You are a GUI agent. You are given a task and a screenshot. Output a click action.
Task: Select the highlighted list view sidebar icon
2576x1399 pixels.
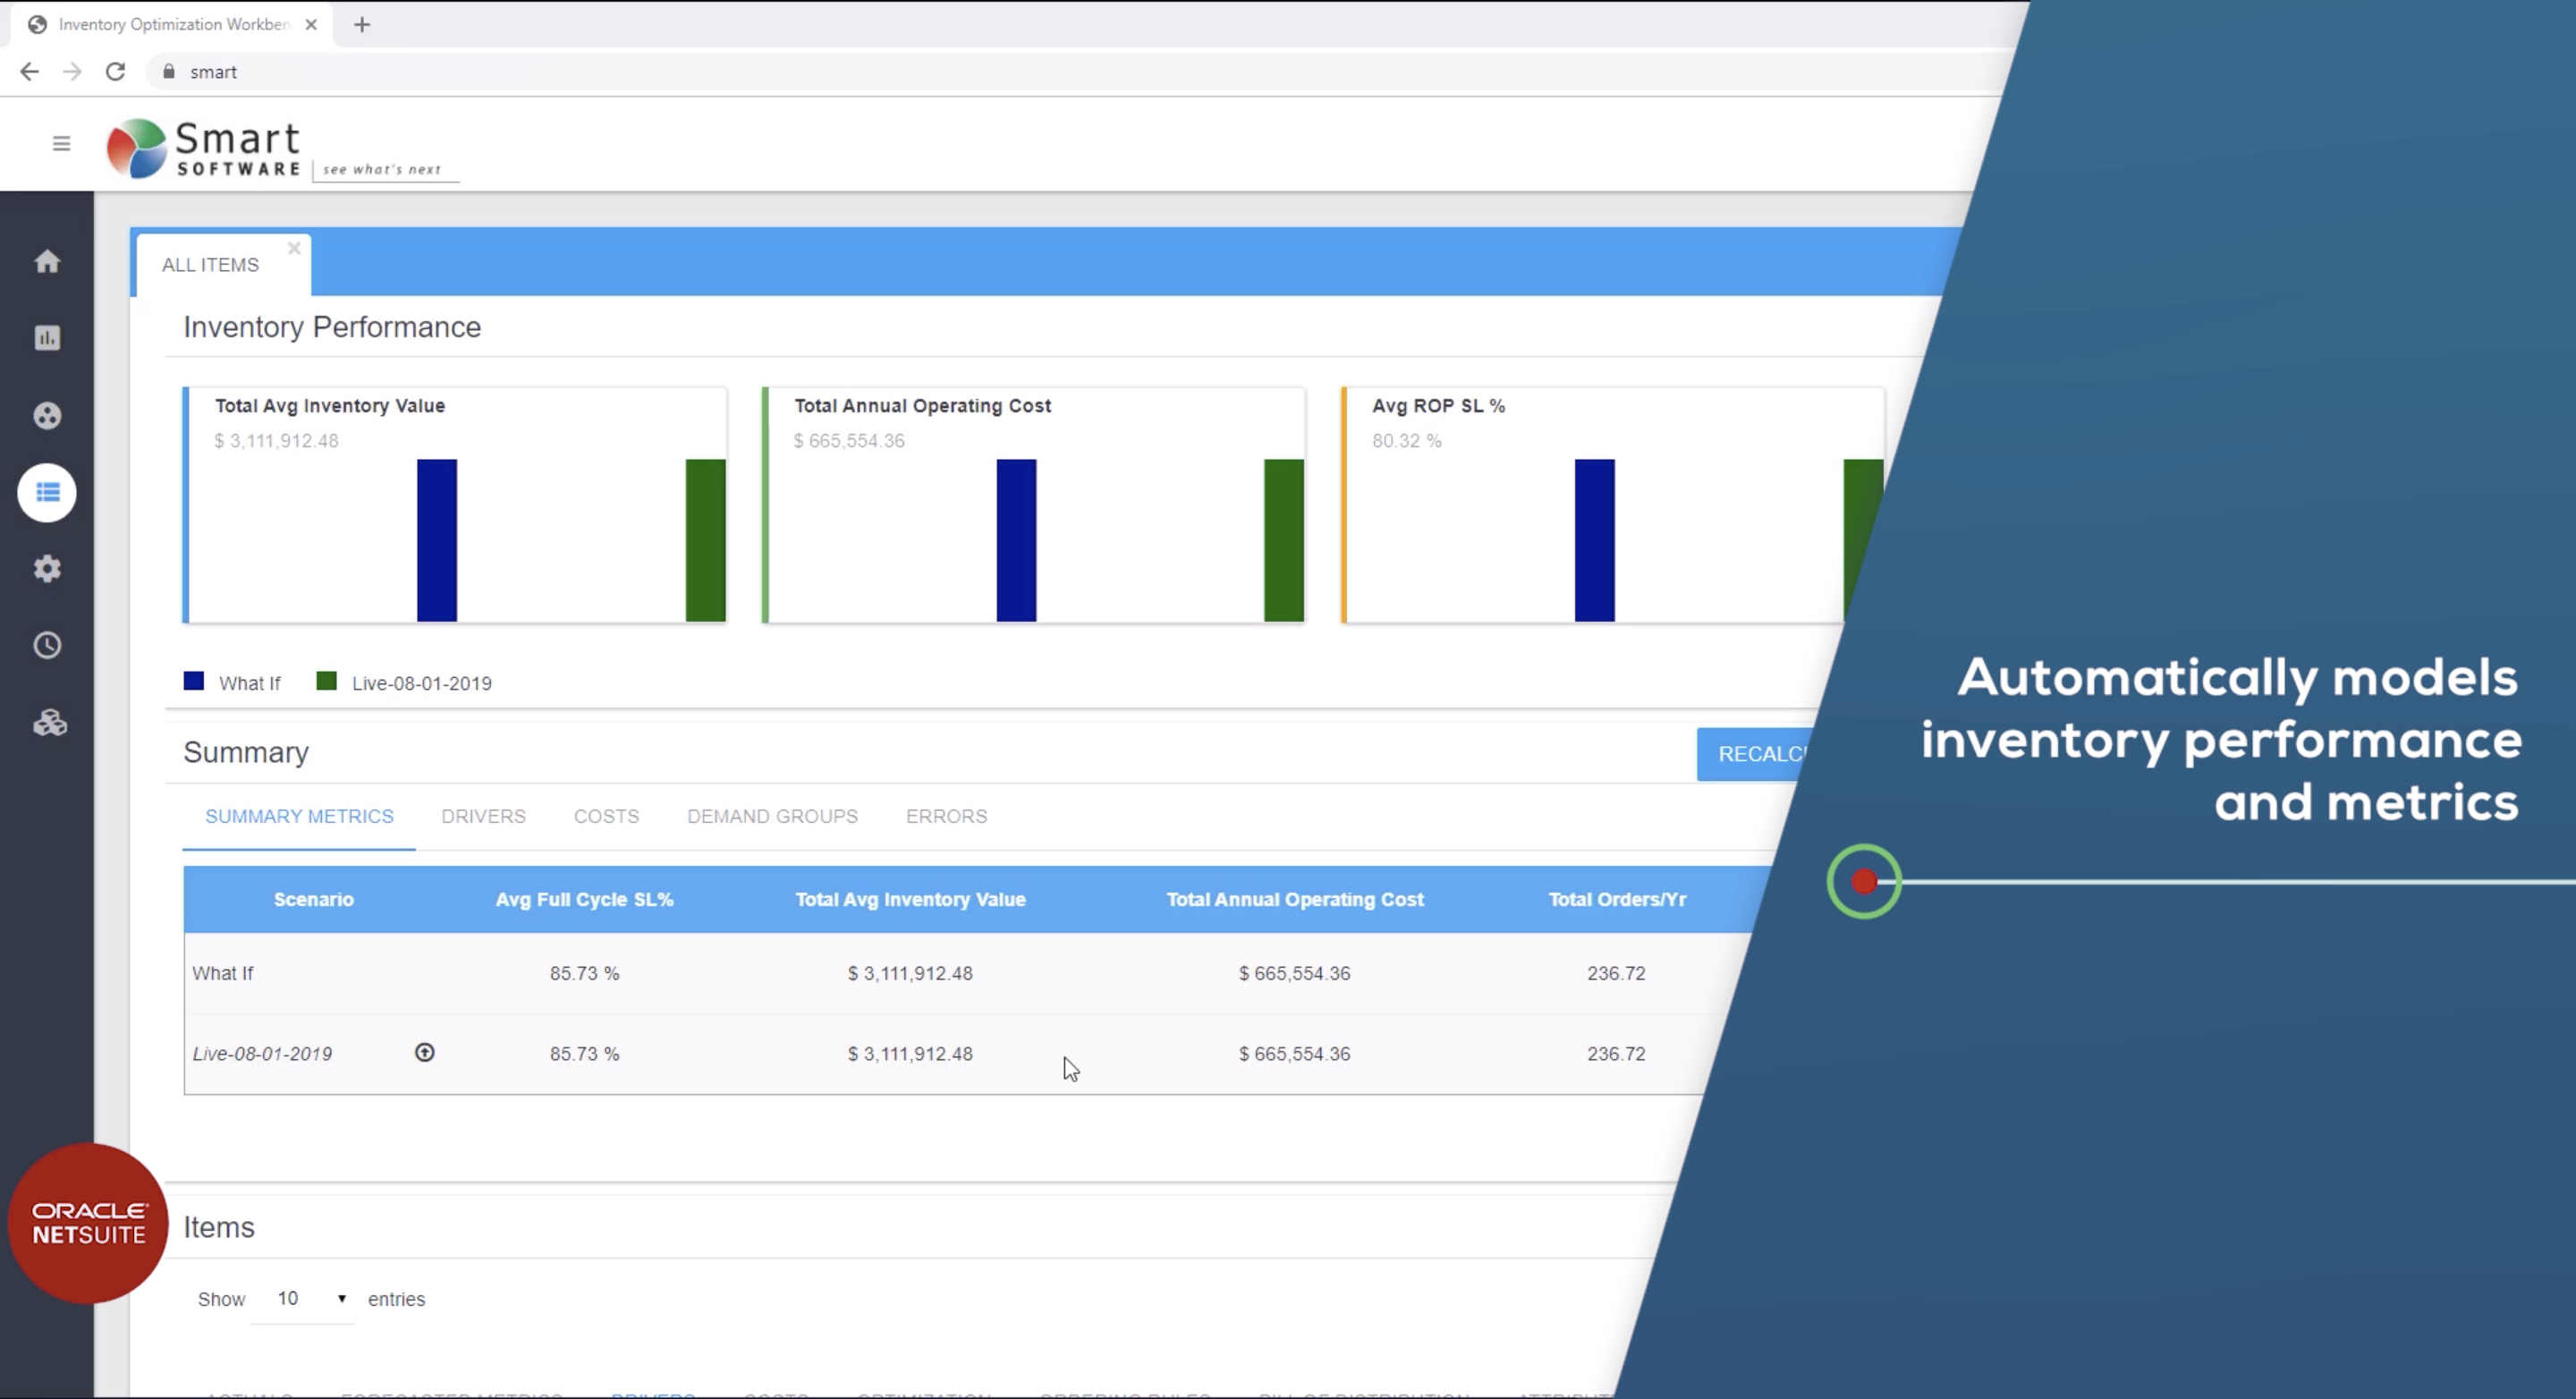(x=46, y=492)
